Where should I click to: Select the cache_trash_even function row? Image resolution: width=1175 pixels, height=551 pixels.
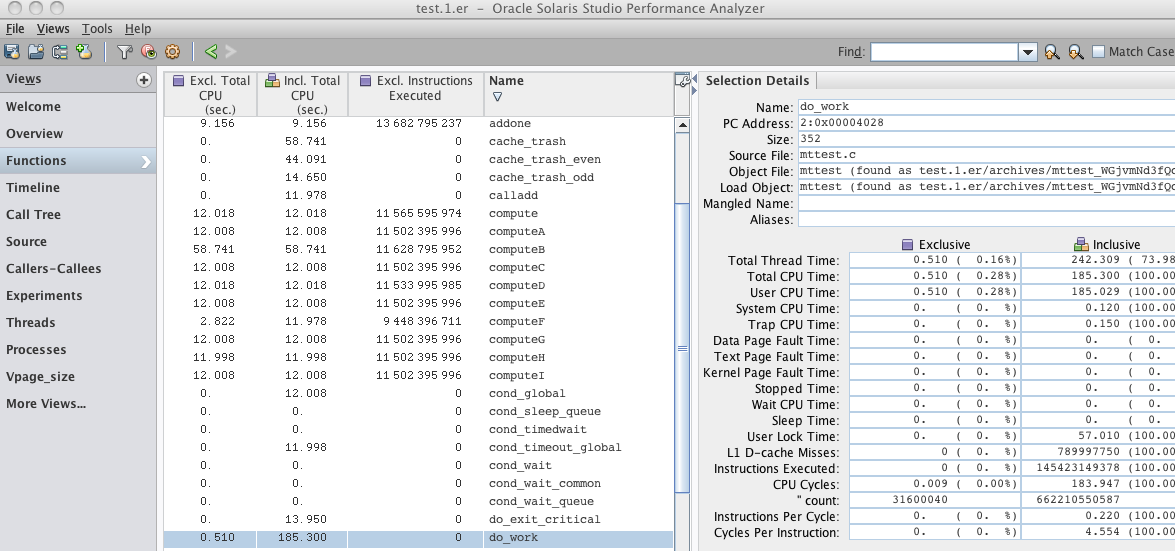click(418, 159)
